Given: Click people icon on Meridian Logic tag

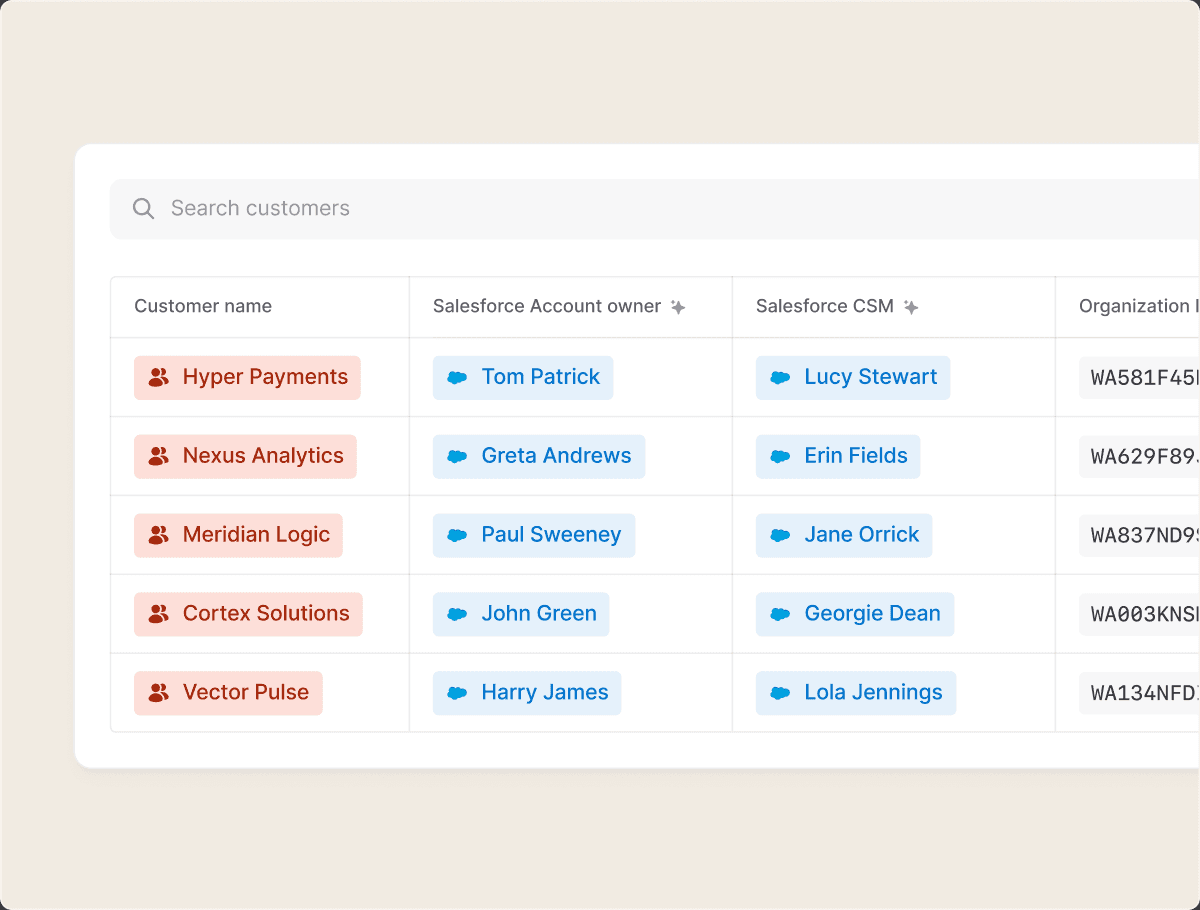Looking at the screenshot, I should click(x=158, y=536).
